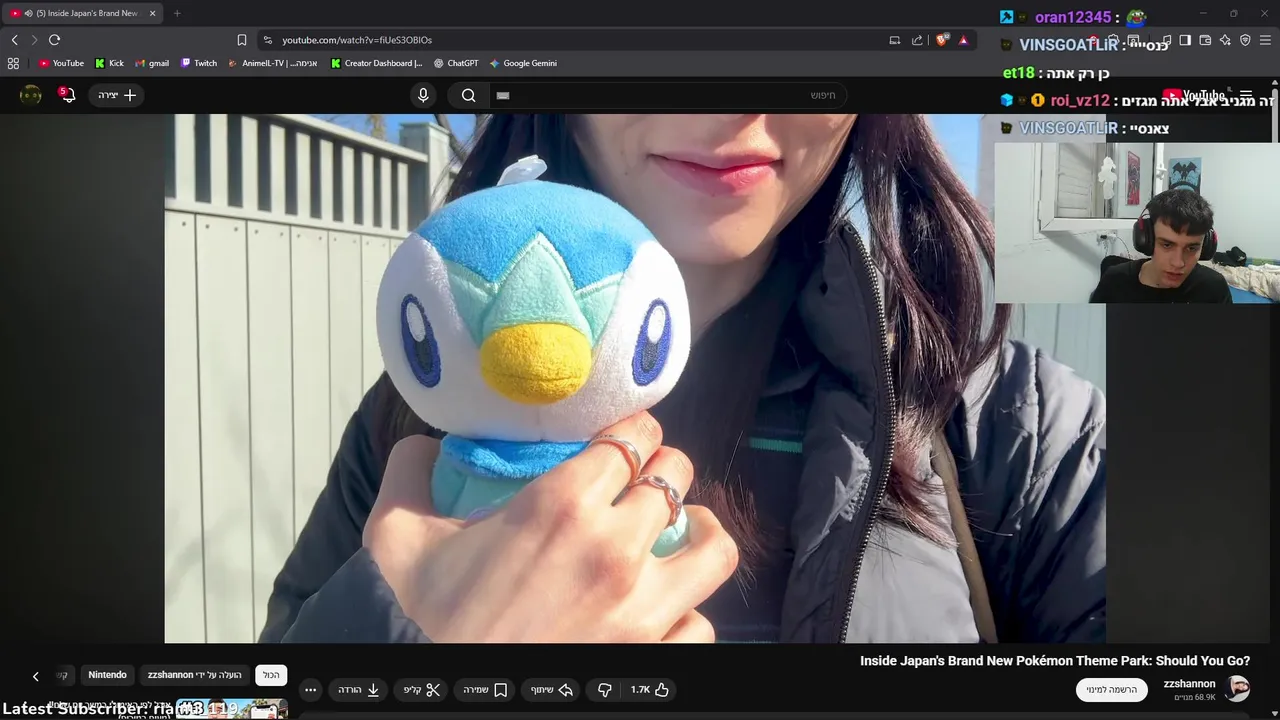Open the AnimeIL-TV bookmark
Screen dimensions: 1280x720
click(272, 63)
